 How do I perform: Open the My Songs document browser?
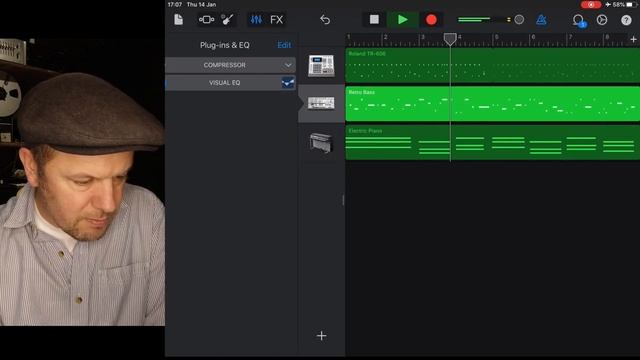click(x=178, y=20)
